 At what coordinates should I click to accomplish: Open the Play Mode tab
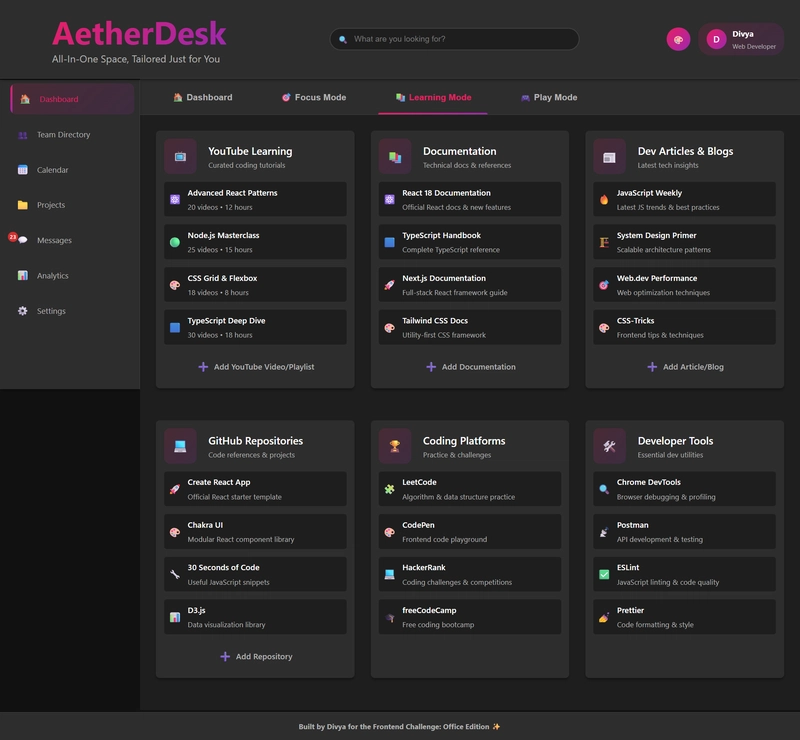pos(549,97)
